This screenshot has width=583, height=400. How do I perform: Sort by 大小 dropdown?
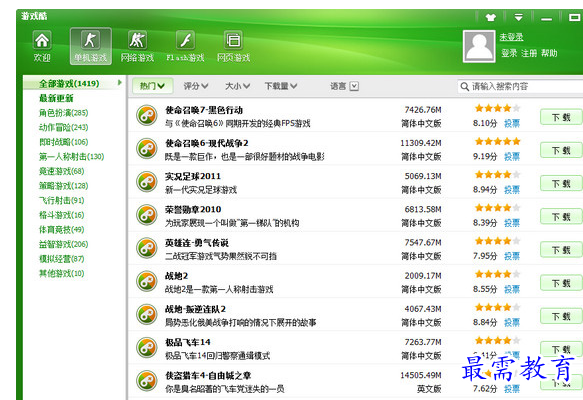coord(237,86)
